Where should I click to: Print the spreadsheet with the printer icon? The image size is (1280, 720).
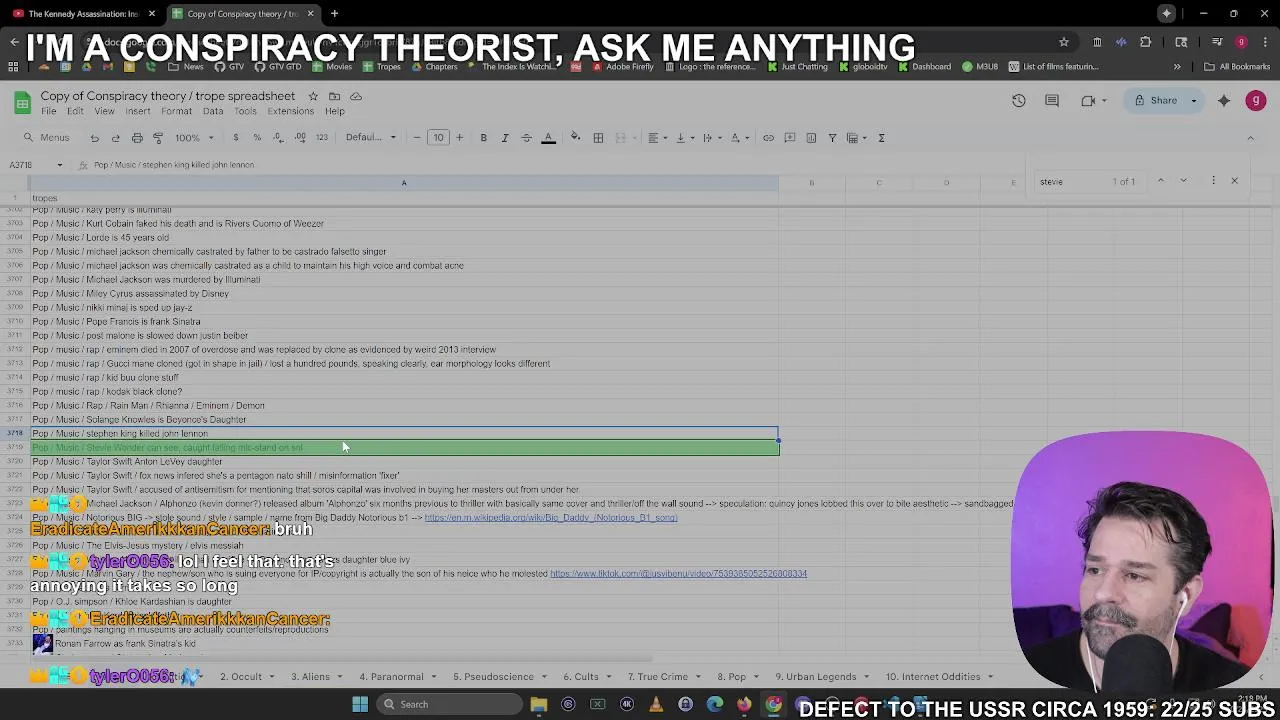(137, 138)
